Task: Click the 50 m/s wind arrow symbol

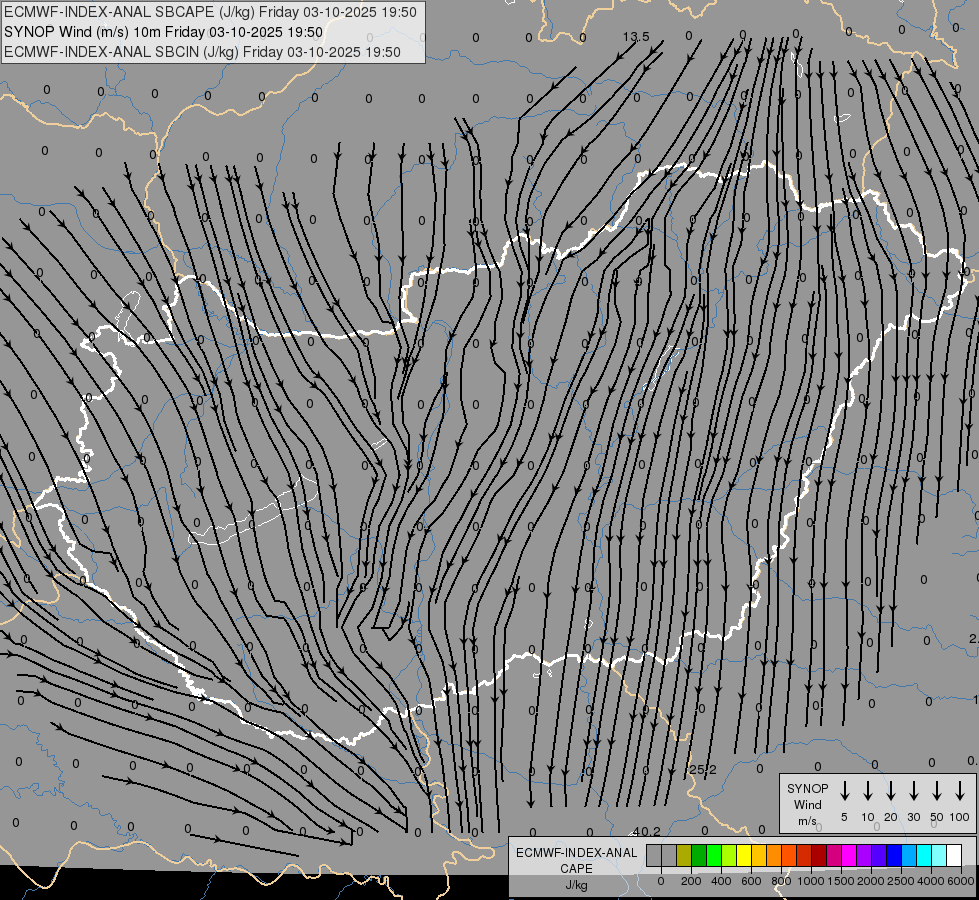Action: tap(937, 791)
